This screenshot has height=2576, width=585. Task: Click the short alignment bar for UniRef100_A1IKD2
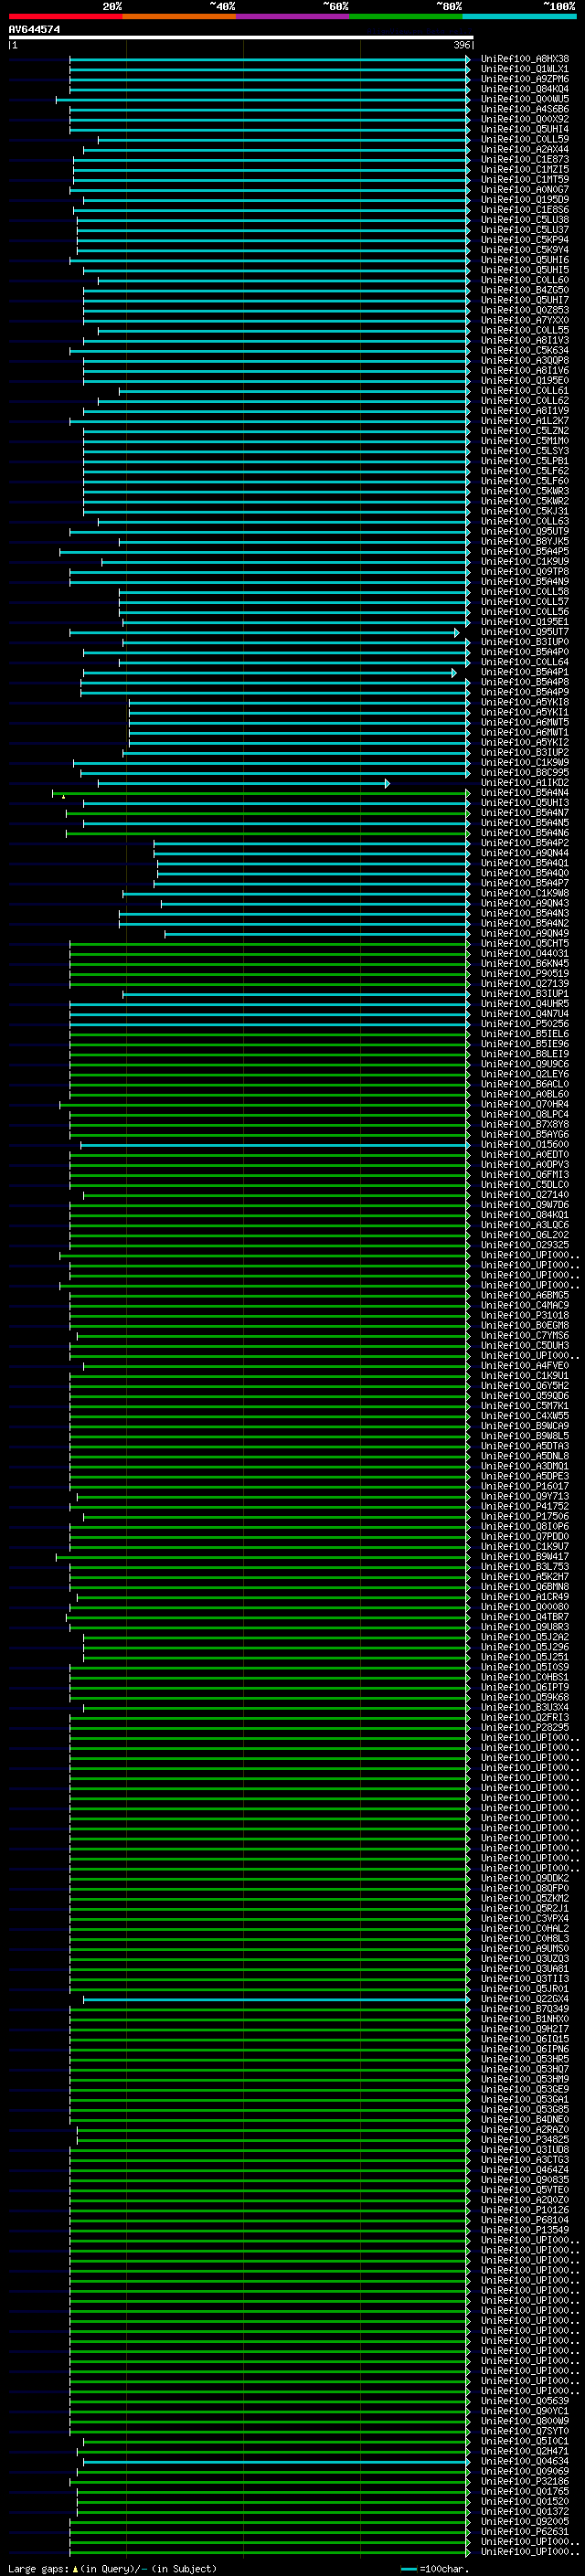pyautogui.click(x=243, y=782)
